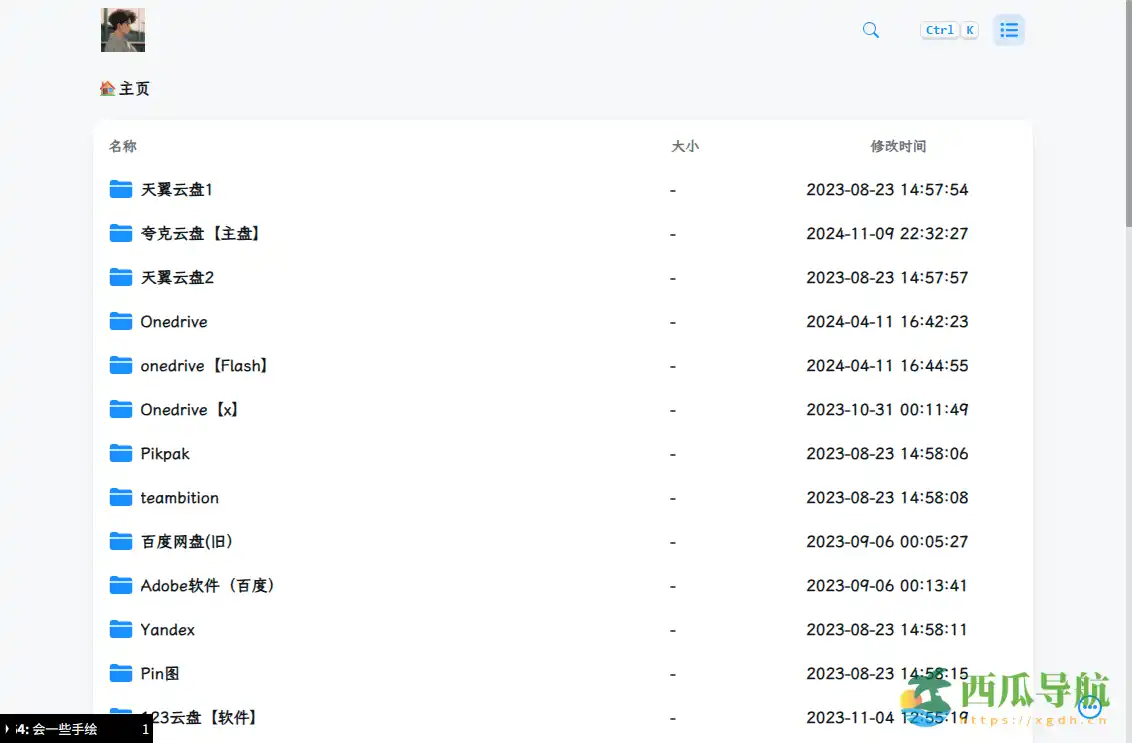
Task: Click the folder icon beside Pikpak
Action: [x=119, y=453]
